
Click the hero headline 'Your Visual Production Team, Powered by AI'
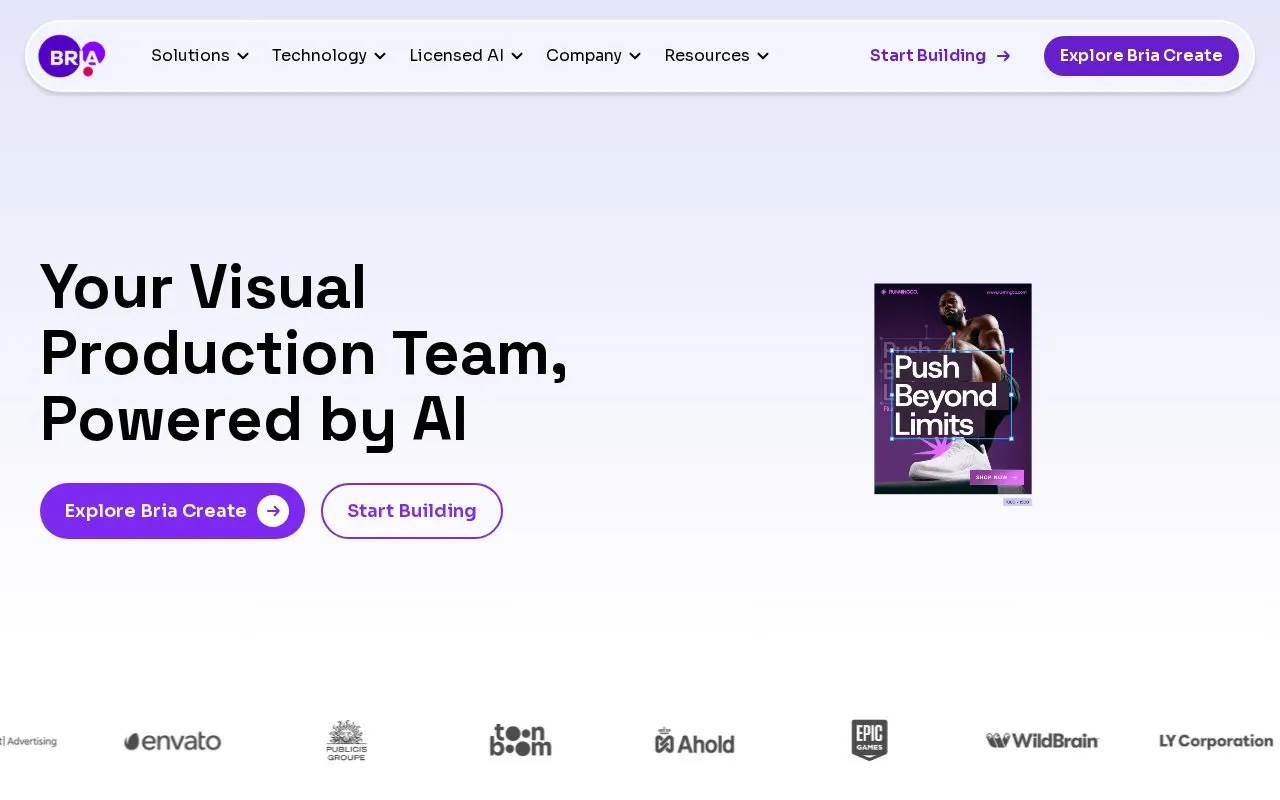pyautogui.click(x=304, y=353)
